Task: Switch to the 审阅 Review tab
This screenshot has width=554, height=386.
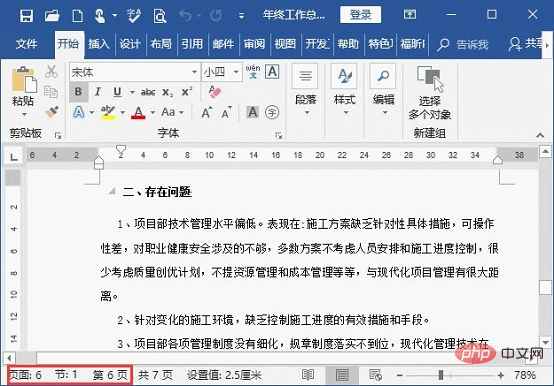Action: click(x=254, y=44)
